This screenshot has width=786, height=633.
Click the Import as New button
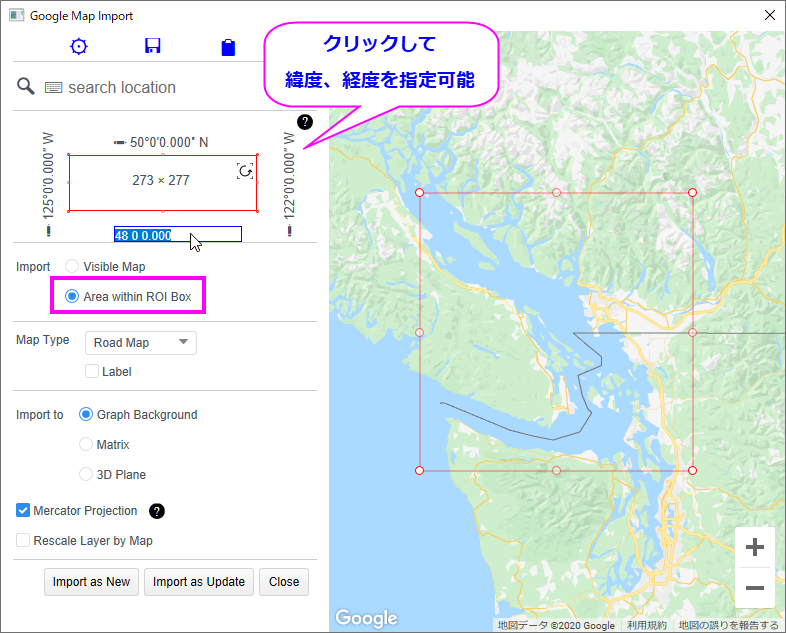pos(91,582)
